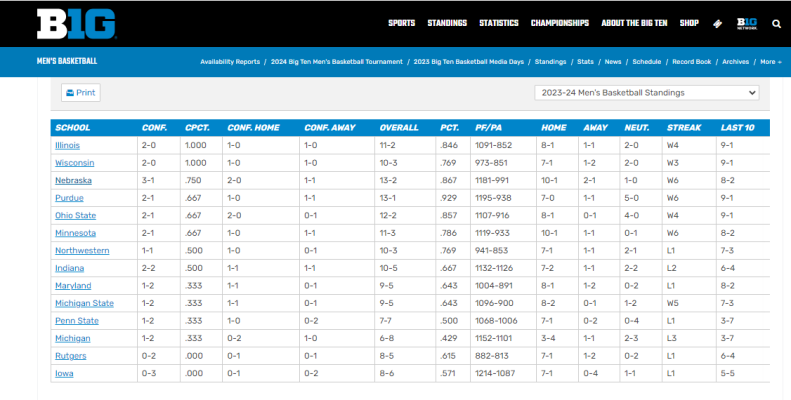Open the Availability Reports link

230,62
